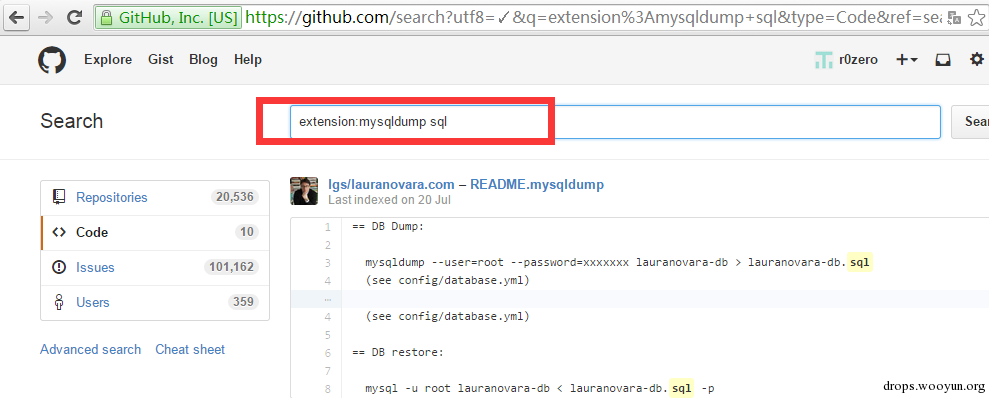
Task: Click the 10 code results badge
Action: pos(247,232)
